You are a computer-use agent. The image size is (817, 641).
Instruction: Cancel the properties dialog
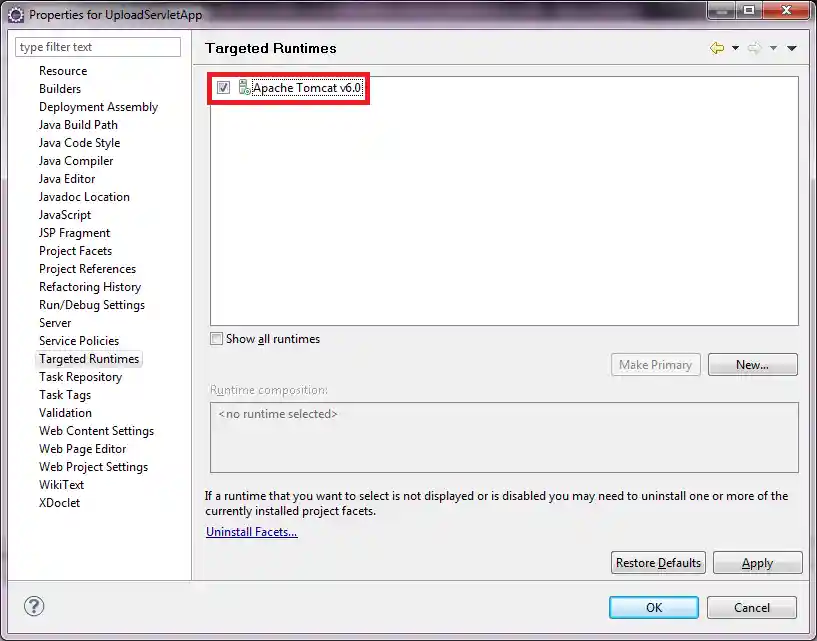click(x=751, y=607)
